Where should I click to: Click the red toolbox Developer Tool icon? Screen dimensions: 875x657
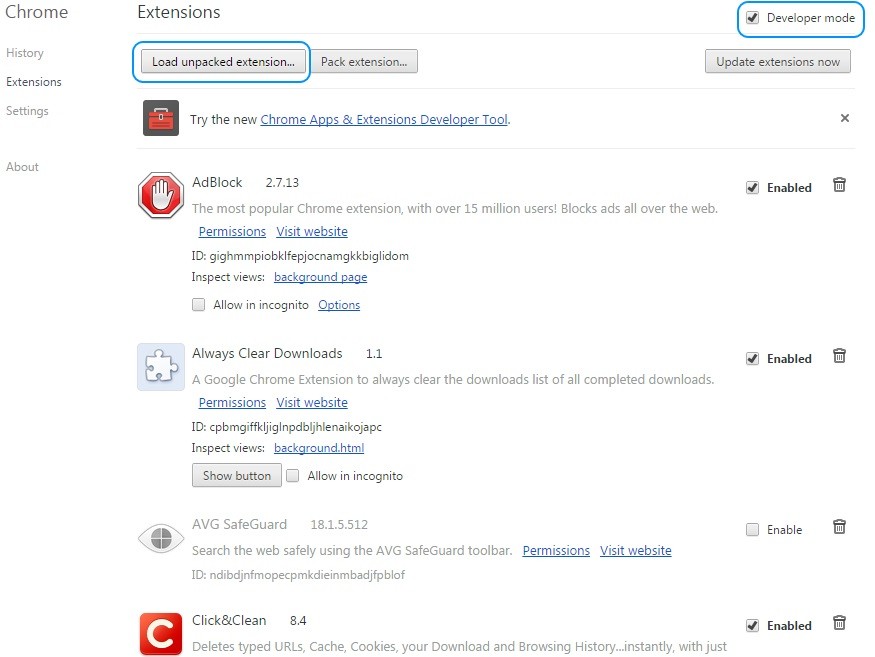(x=161, y=118)
